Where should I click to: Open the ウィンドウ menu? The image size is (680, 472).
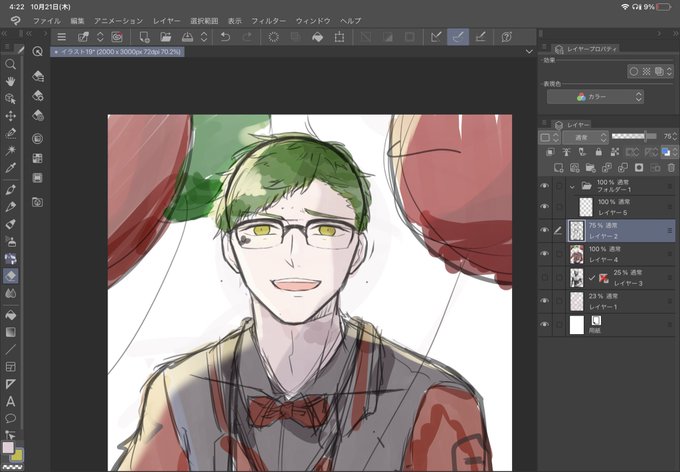point(313,21)
